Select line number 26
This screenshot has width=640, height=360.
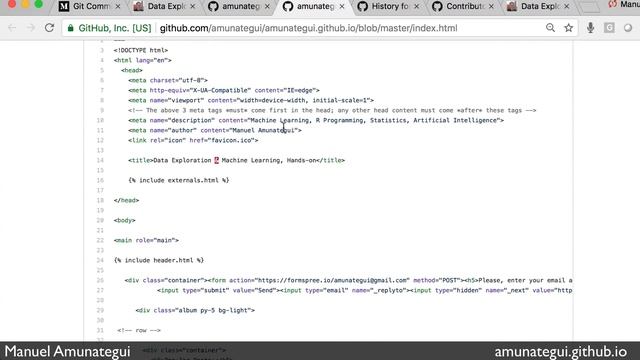tap(100, 280)
